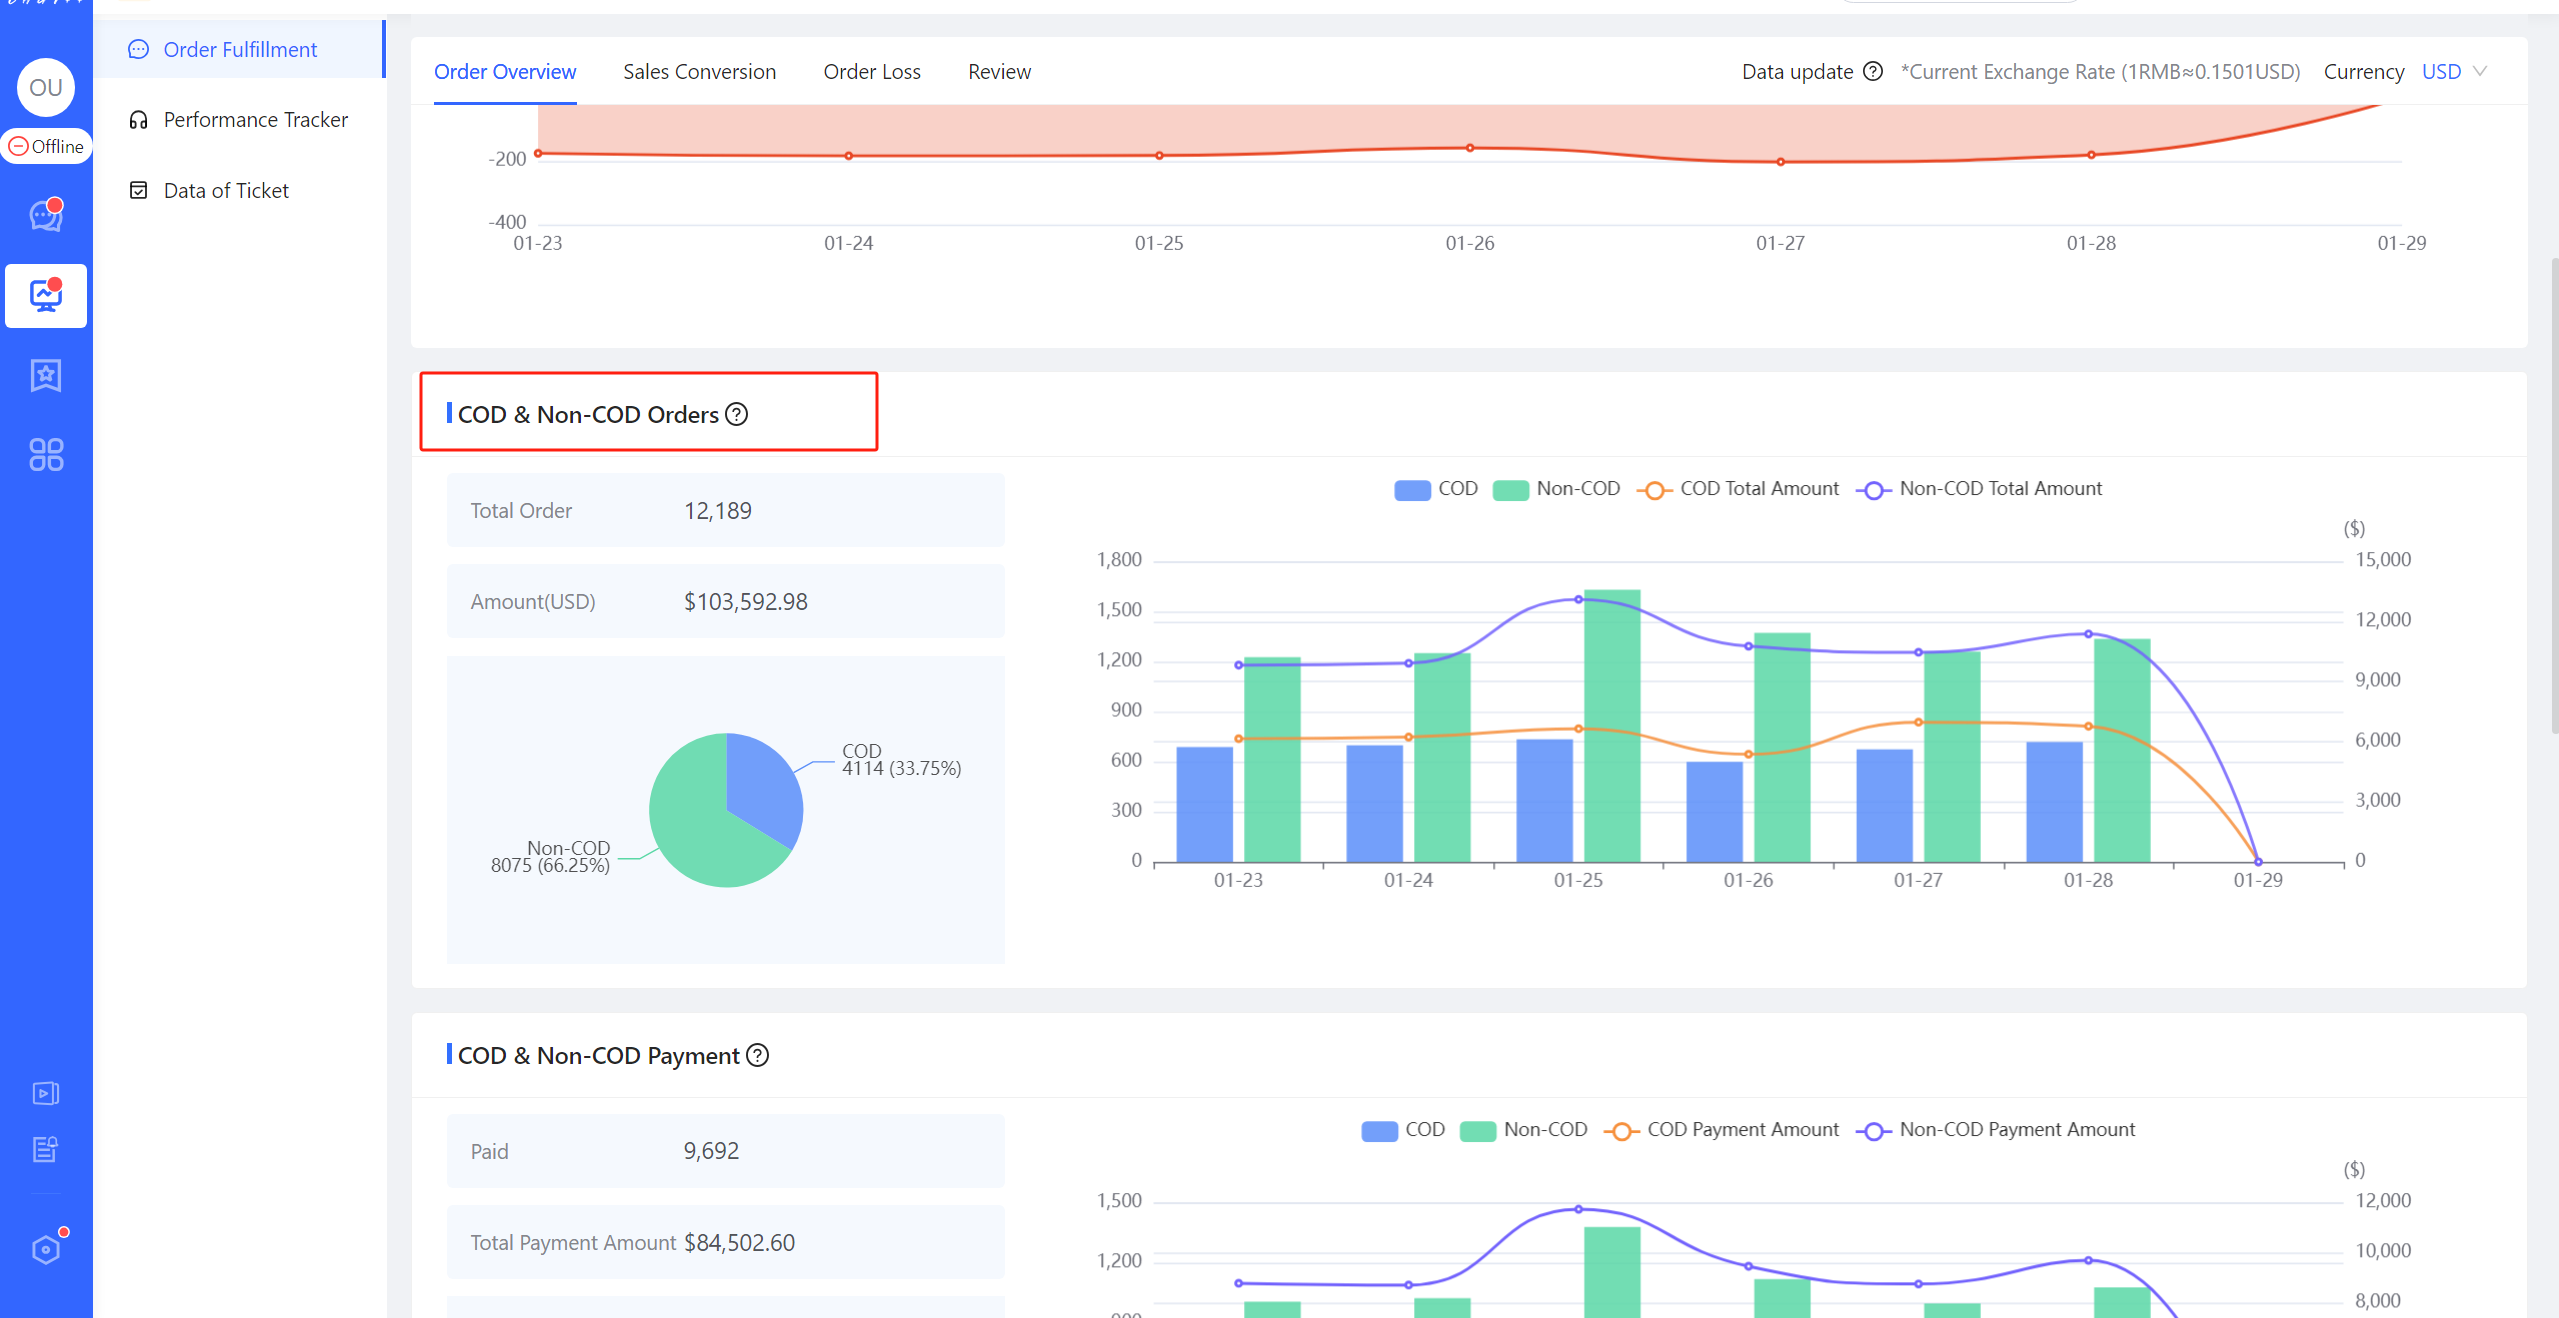Click the COD & Non-COD Payment heading
This screenshot has width=2559, height=1318.
[599, 1055]
